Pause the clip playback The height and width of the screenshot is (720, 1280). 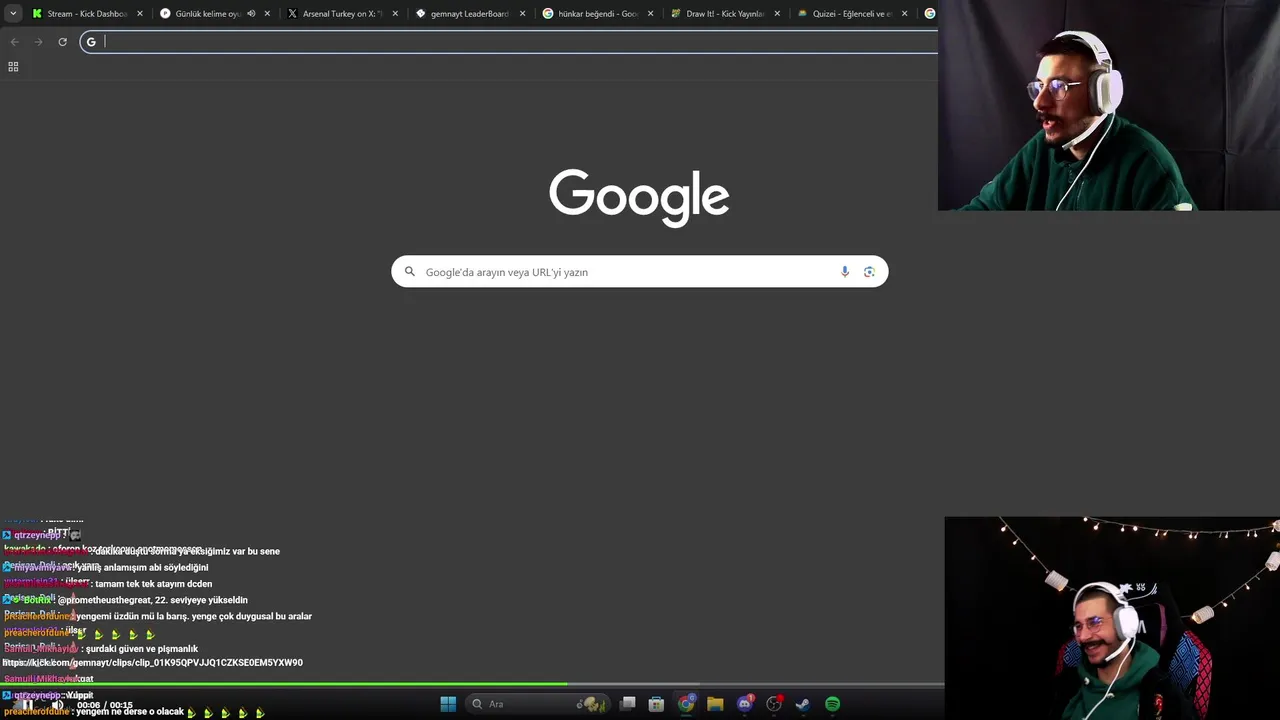28,705
